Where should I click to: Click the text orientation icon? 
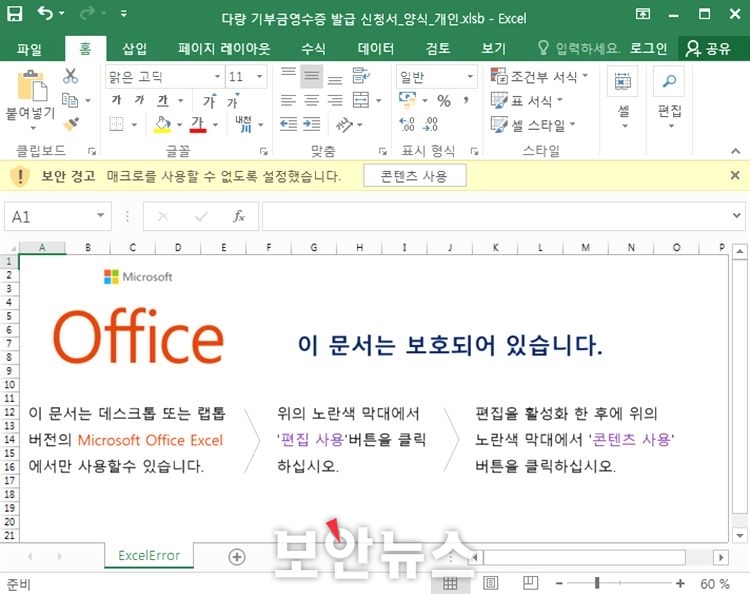click(344, 124)
